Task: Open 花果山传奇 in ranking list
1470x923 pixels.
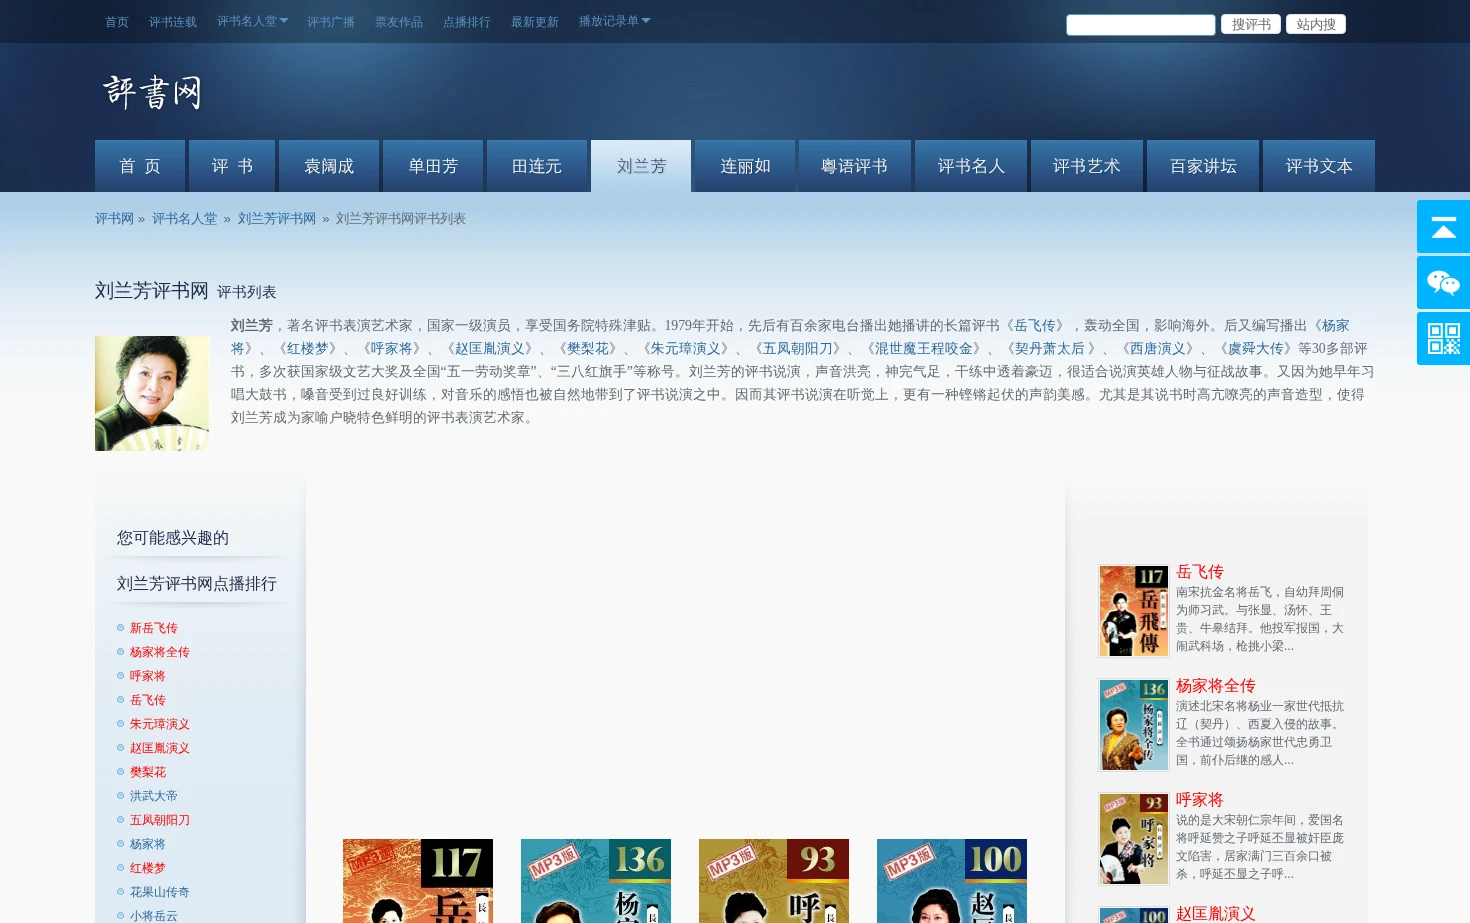Action: (x=159, y=892)
